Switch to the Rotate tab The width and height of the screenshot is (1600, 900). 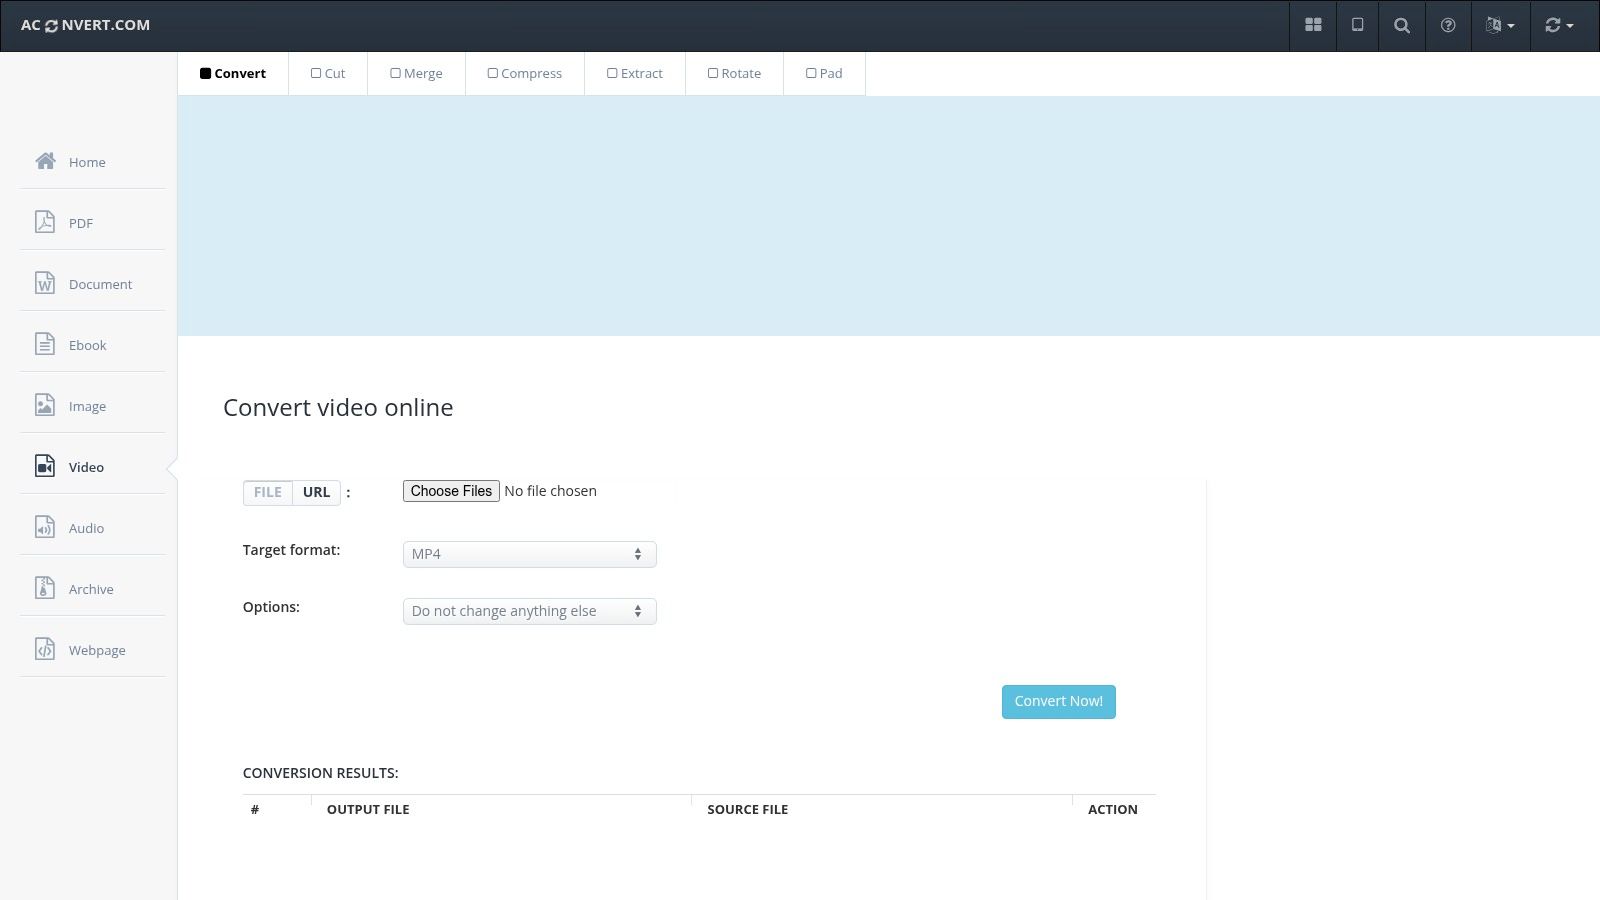(x=734, y=73)
